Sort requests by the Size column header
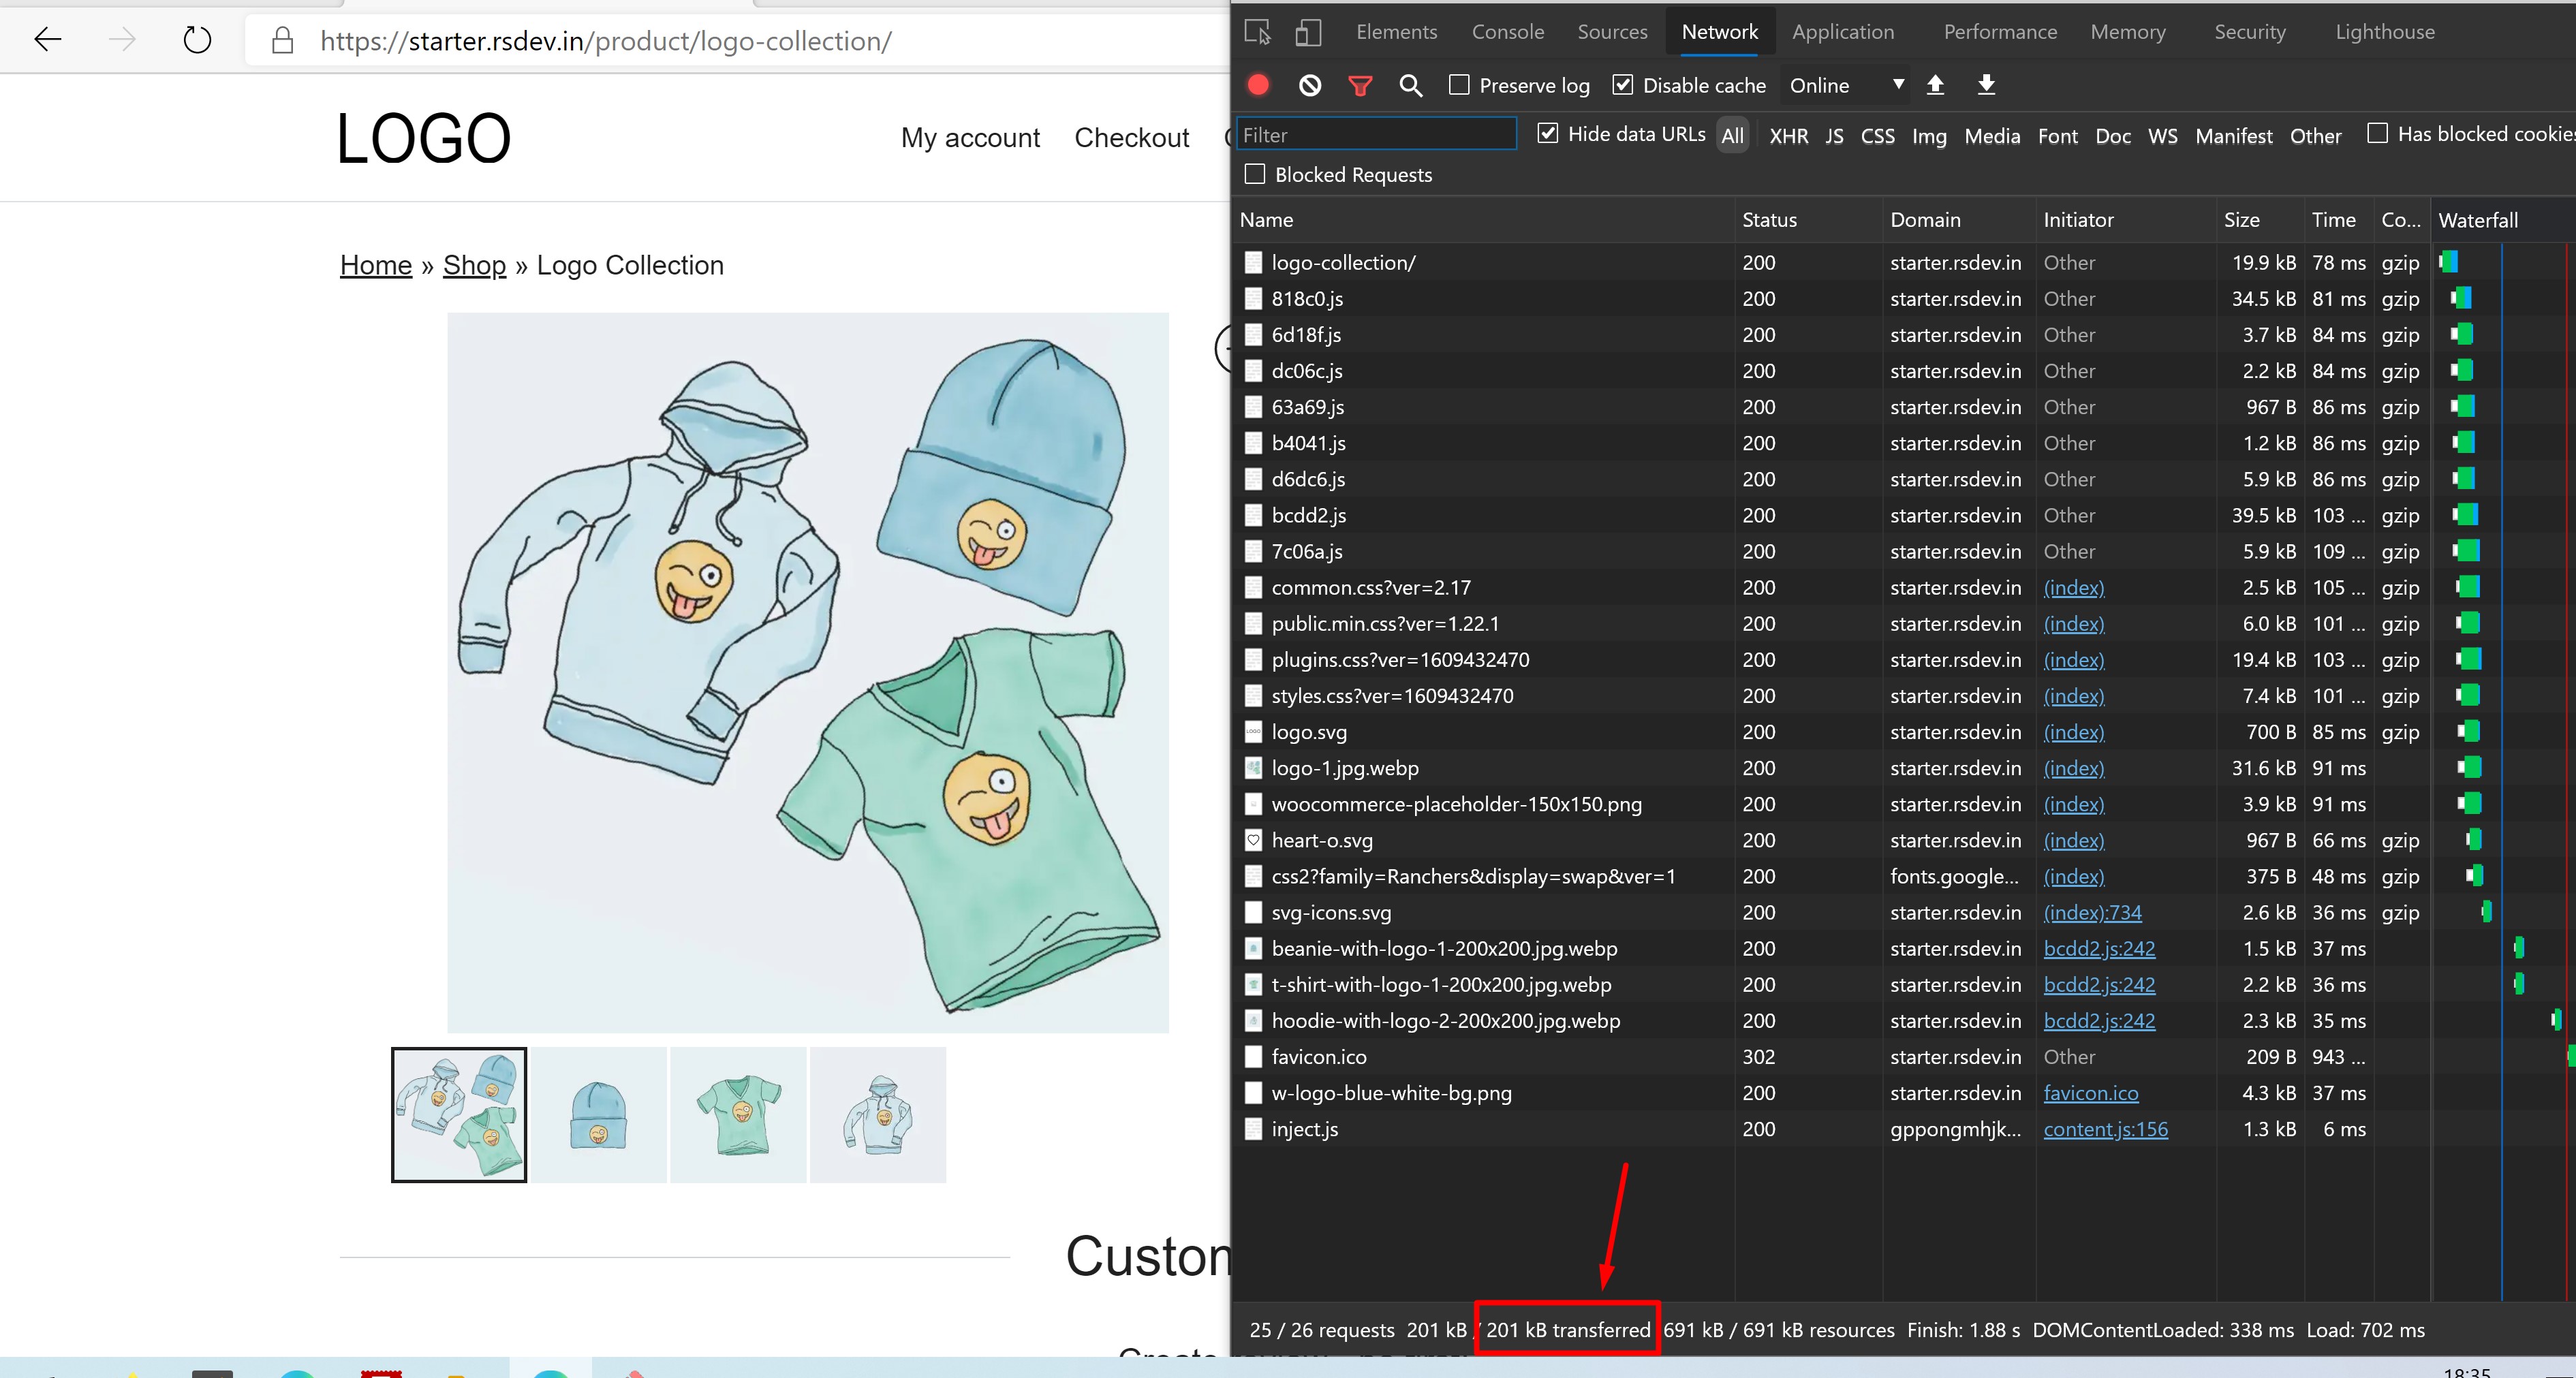The image size is (2576, 1378). pyautogui.click(x=2241, y=220)
